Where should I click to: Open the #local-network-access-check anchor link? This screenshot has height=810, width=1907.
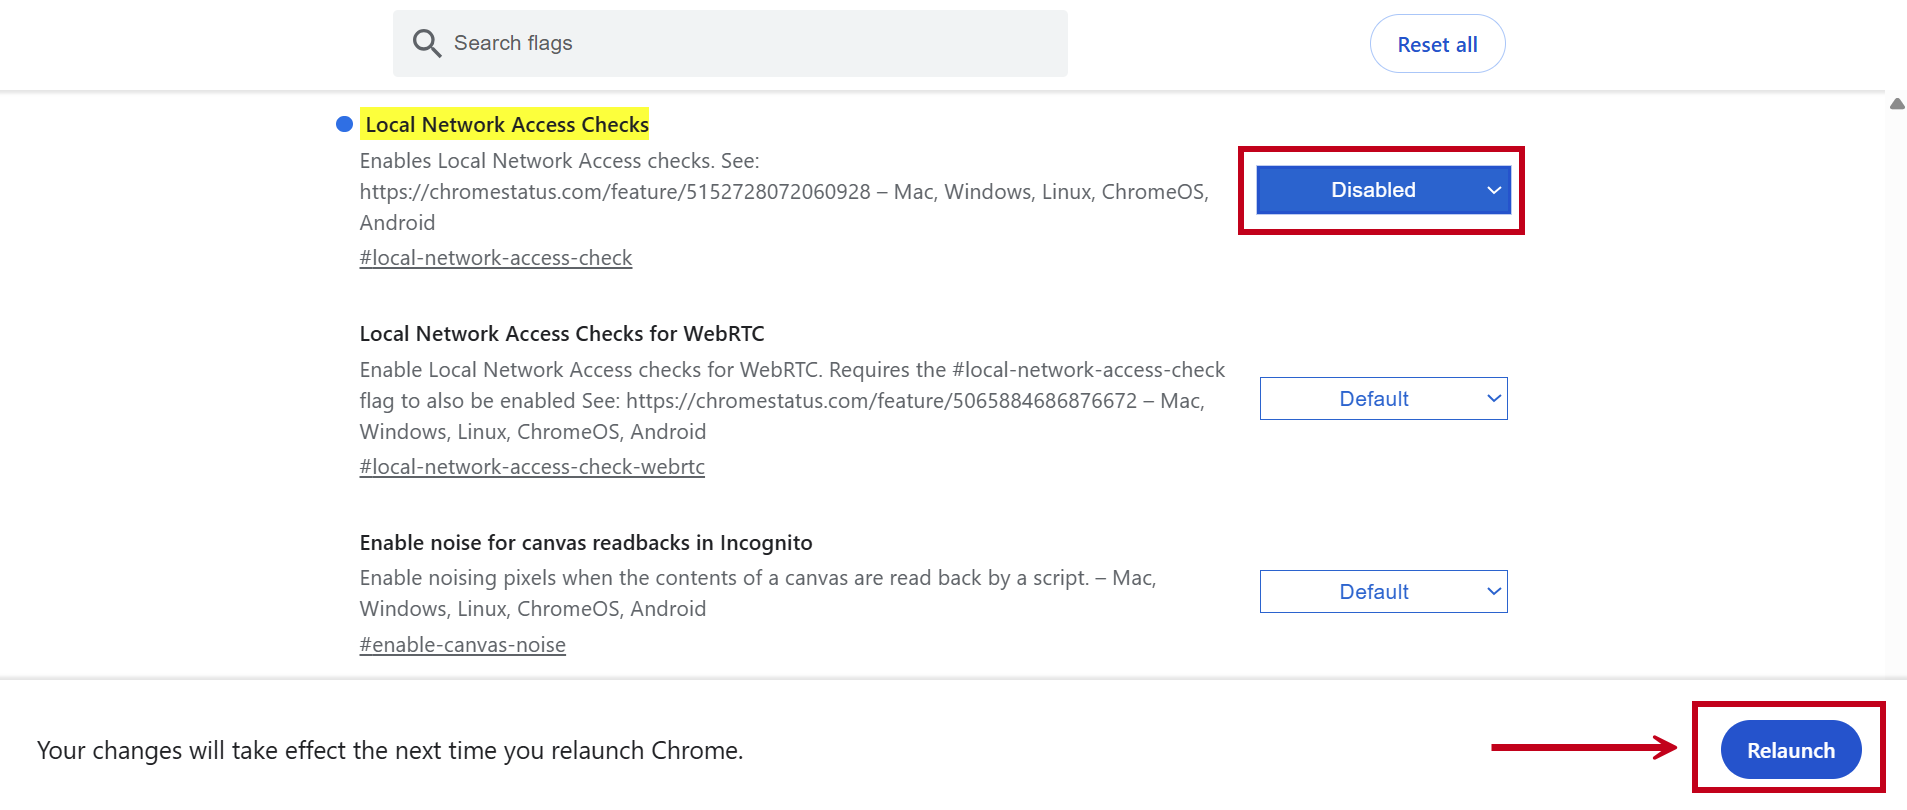click(x=496, y=258)
